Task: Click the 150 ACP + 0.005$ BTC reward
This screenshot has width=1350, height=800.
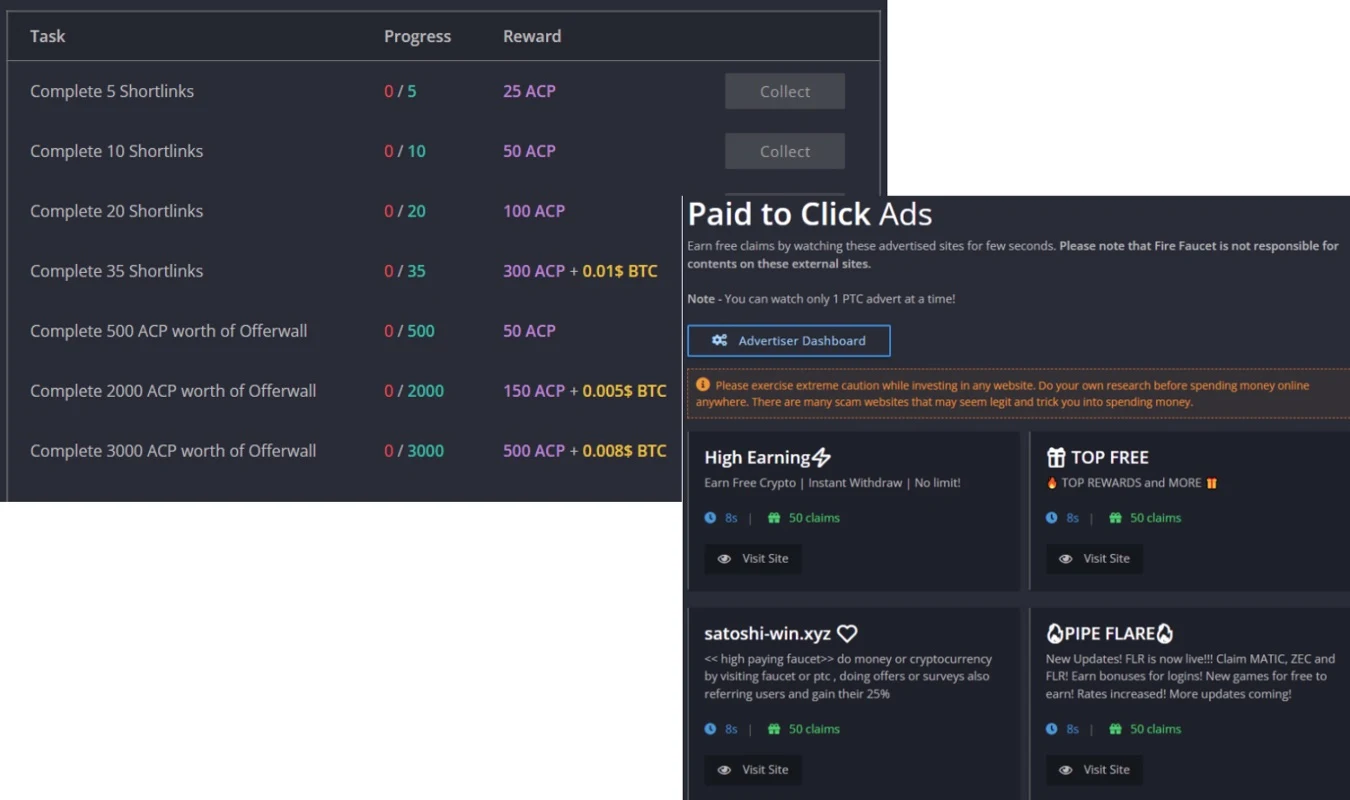Action: point(584,391)
